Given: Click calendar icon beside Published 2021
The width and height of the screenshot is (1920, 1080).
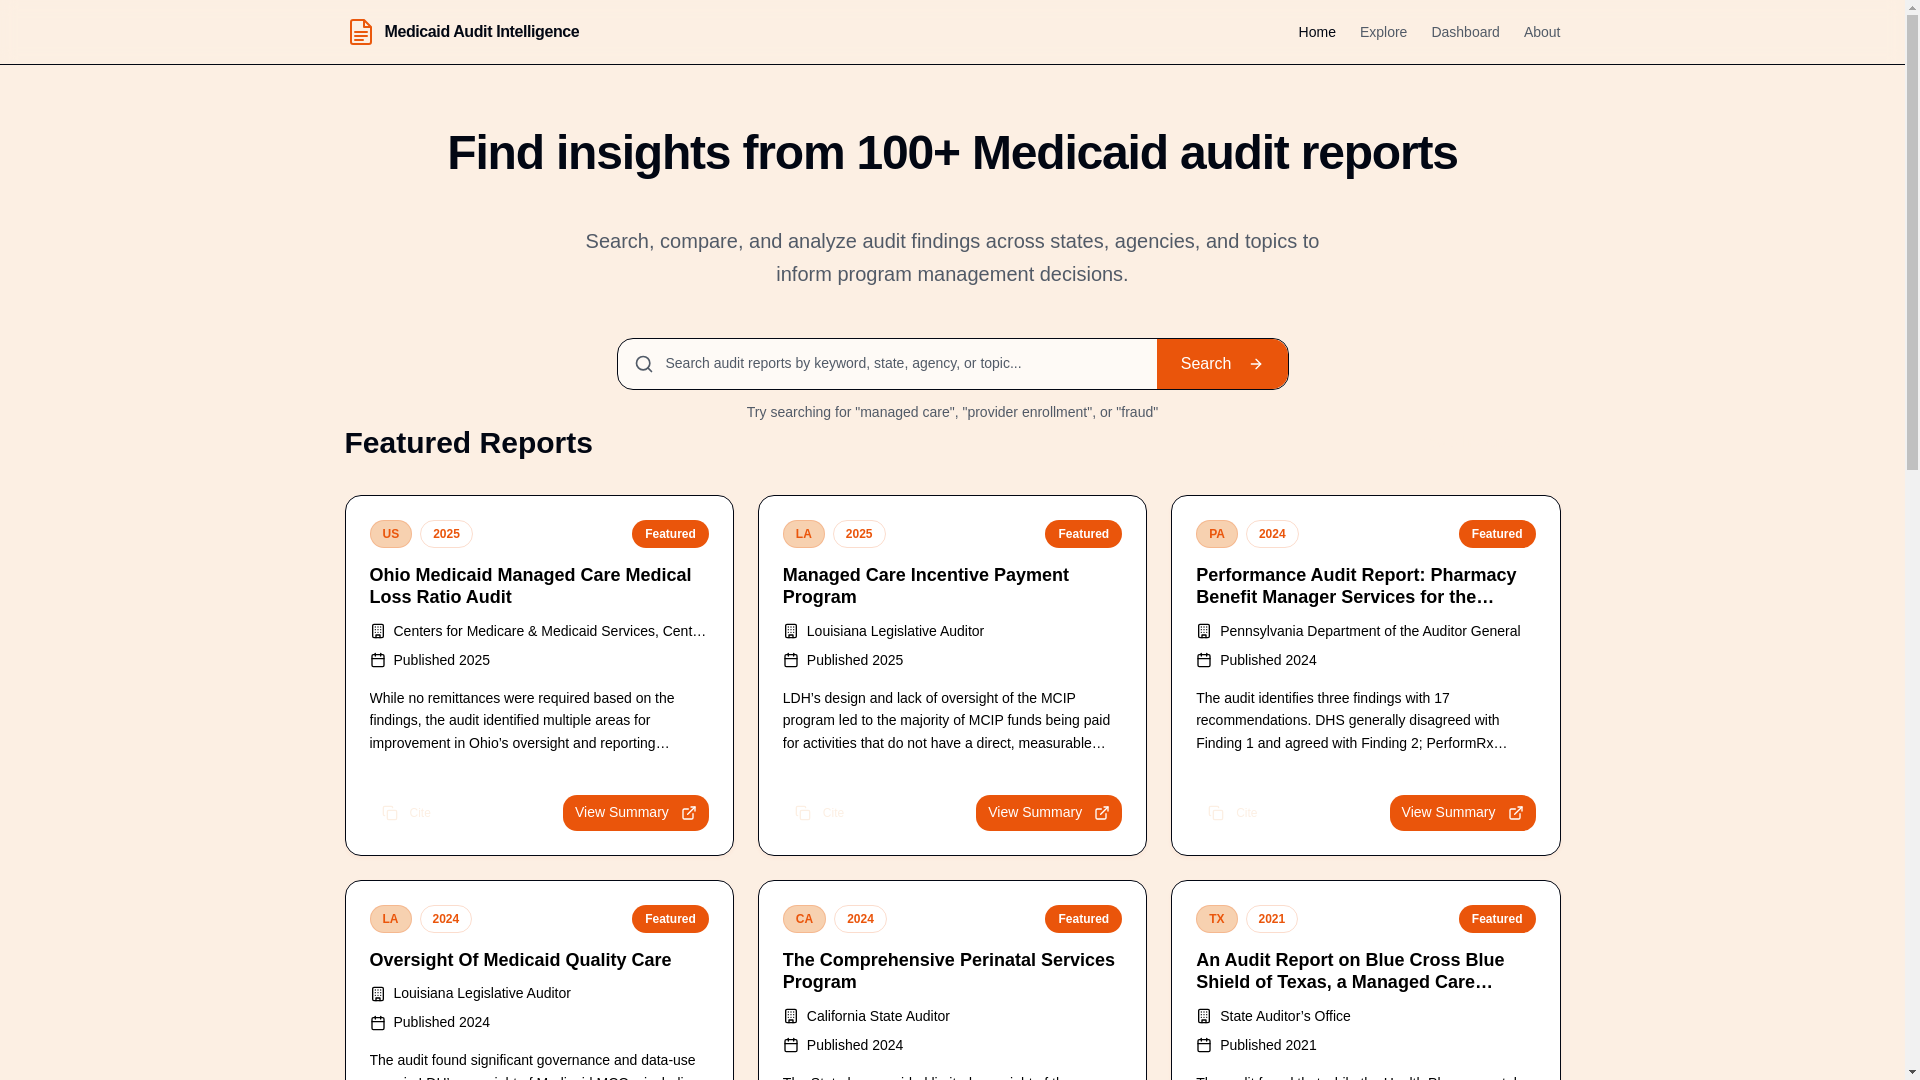Looking at the screenshot, I should coord(1204,1045).
